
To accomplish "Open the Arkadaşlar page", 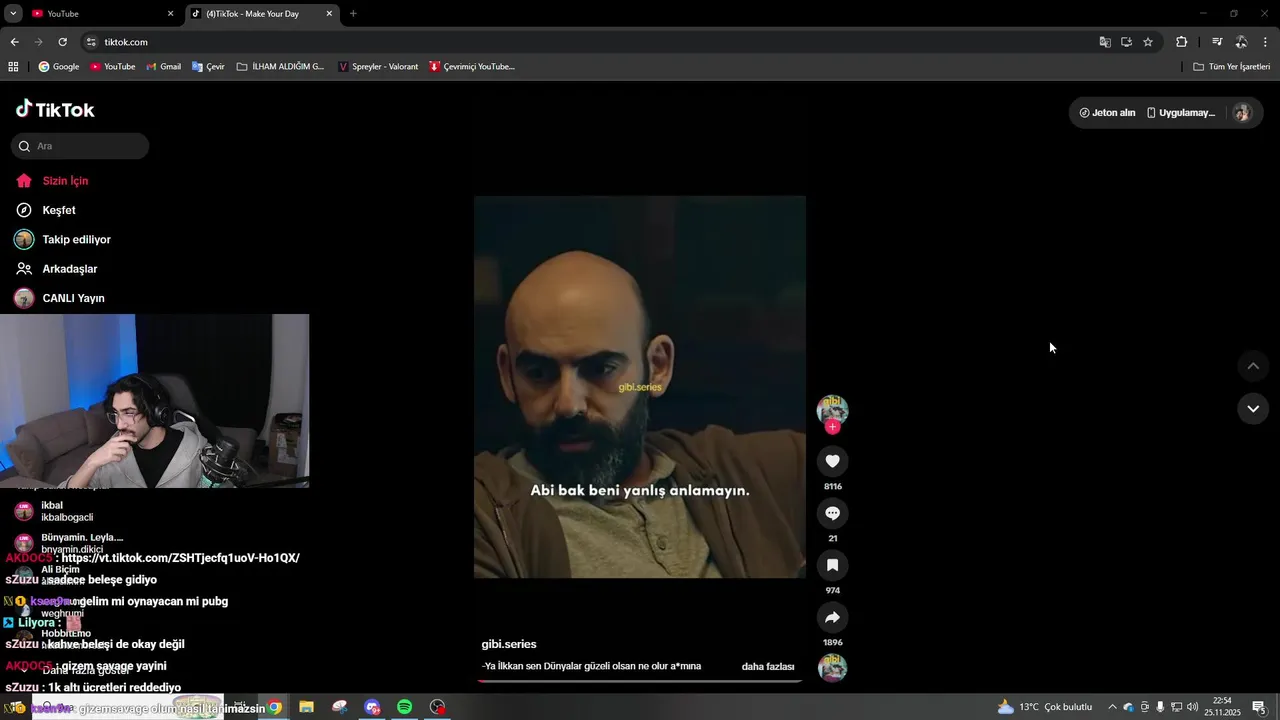I will [x=56, y=269].
